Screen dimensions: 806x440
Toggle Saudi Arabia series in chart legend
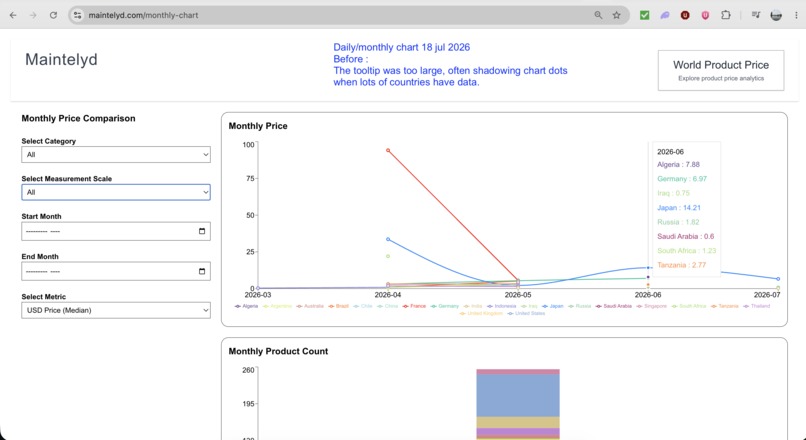pos(614,306)
